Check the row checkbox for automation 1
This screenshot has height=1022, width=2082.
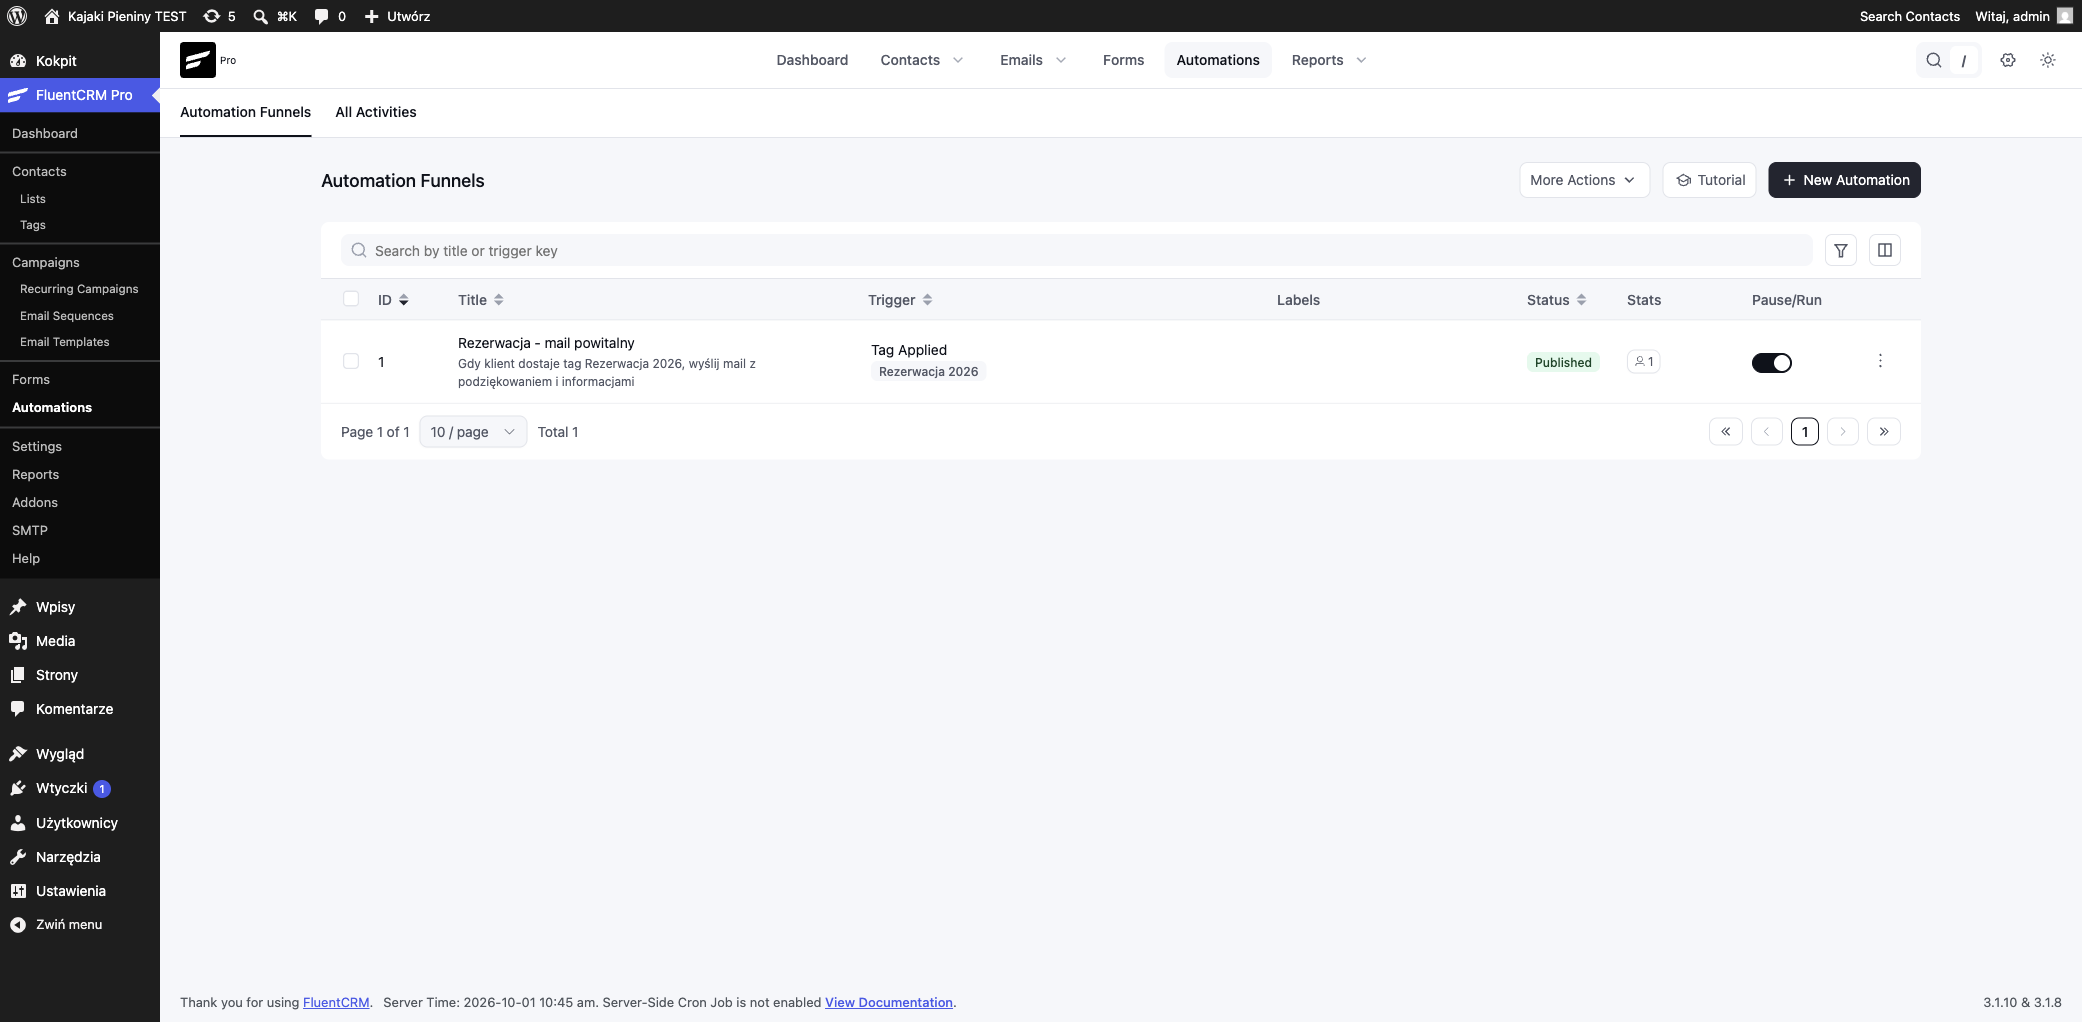coord(351,361)
